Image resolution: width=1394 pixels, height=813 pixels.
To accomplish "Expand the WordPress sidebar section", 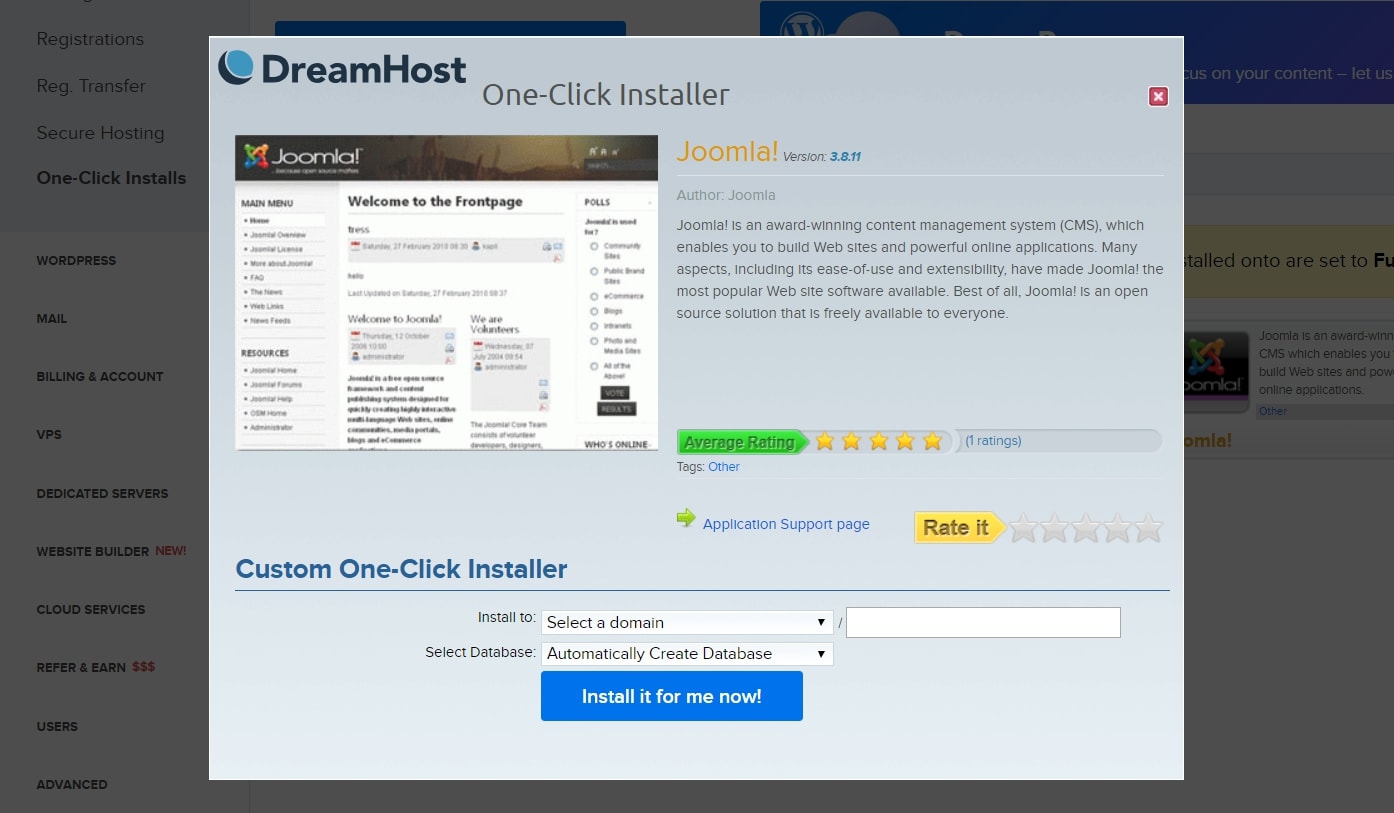I will click(76, 261).
